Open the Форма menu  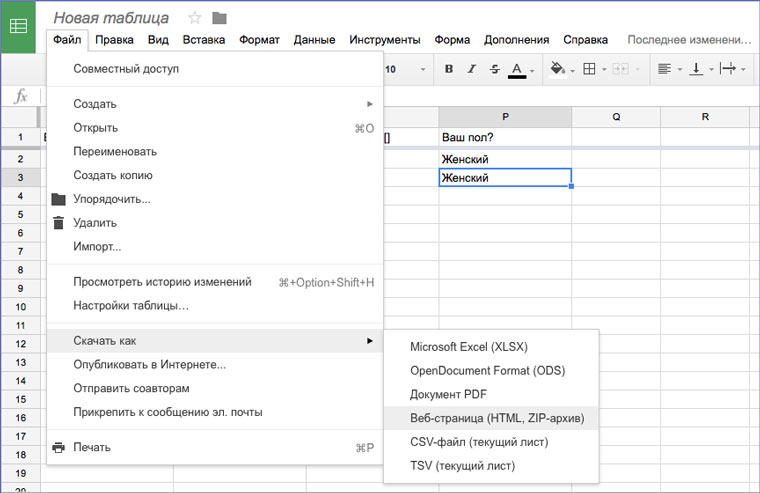452,40
